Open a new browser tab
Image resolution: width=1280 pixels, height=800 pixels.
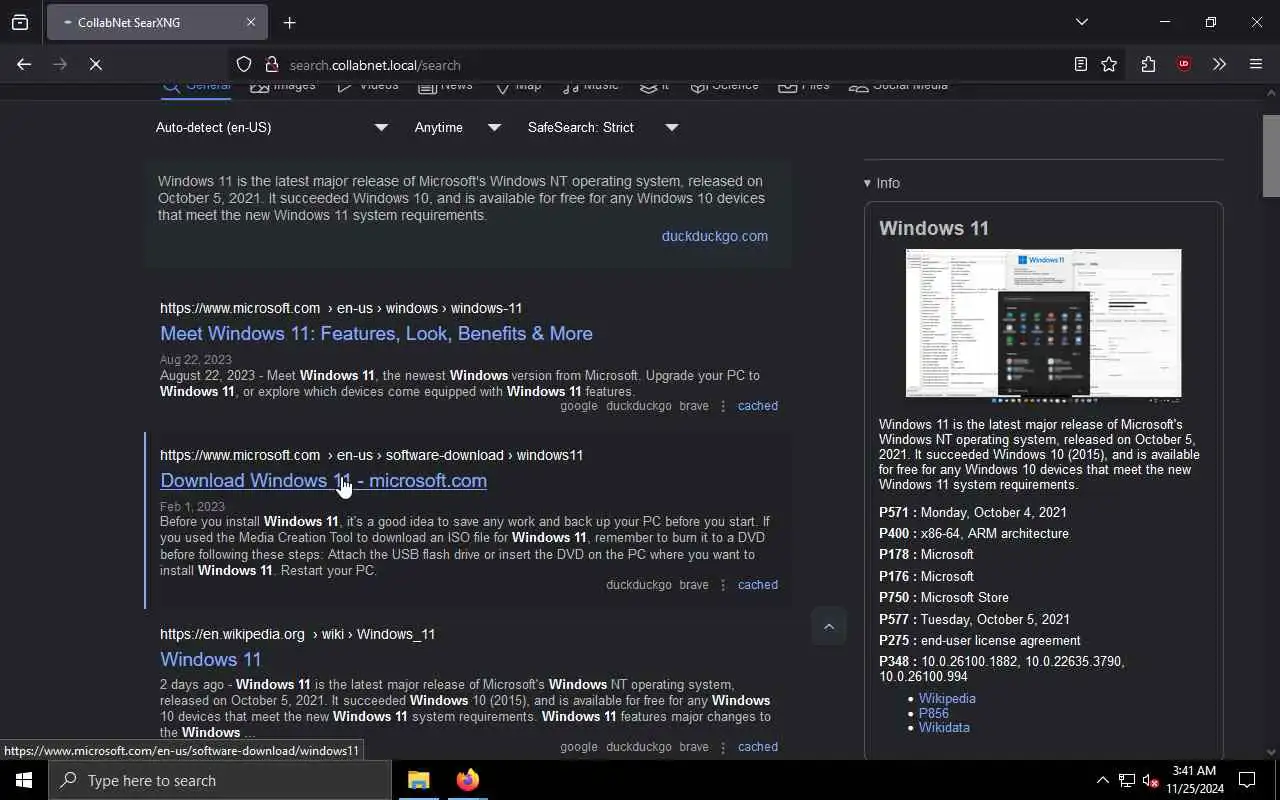click(x=289, y=22)
